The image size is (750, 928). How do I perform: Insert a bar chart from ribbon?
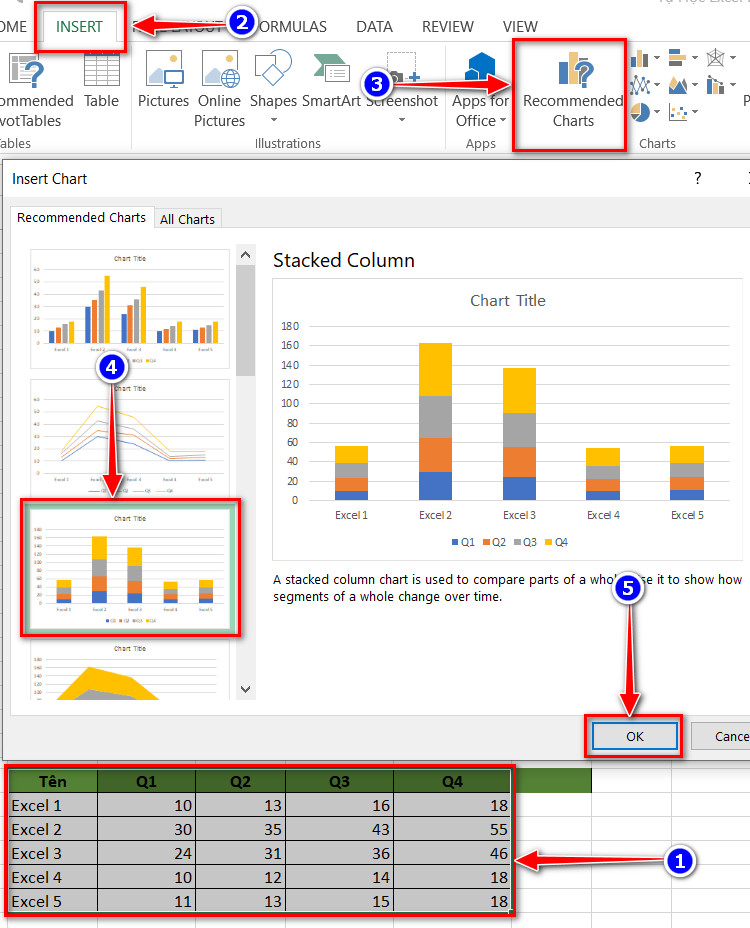tap(677, 58)
